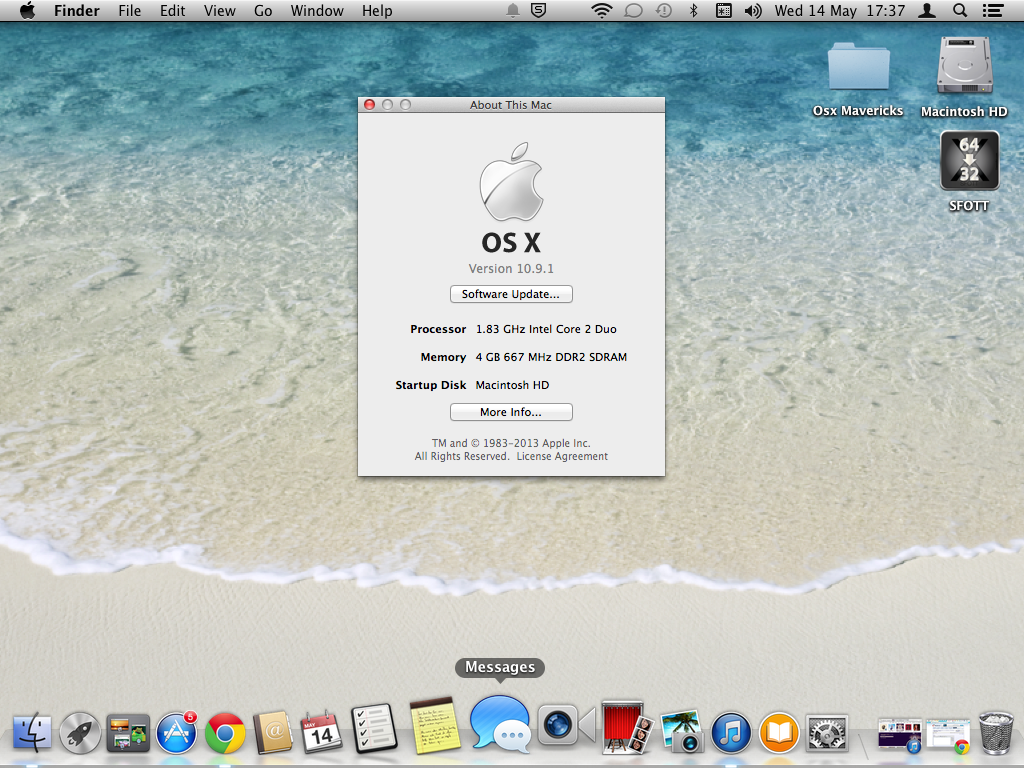
Task: Open iPhoto from the Dock
Action: click(x=681, y=731)
